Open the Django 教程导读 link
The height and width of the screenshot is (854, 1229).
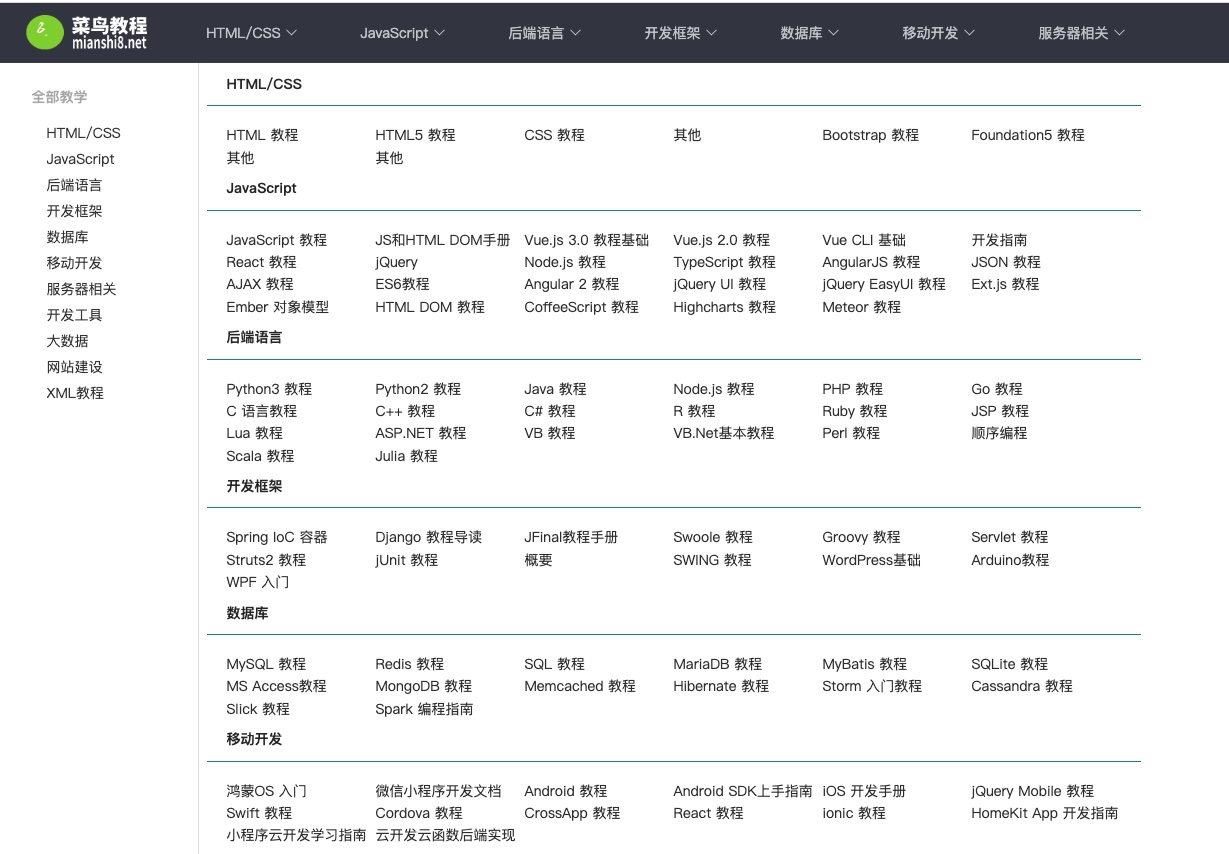click(428, 537)
